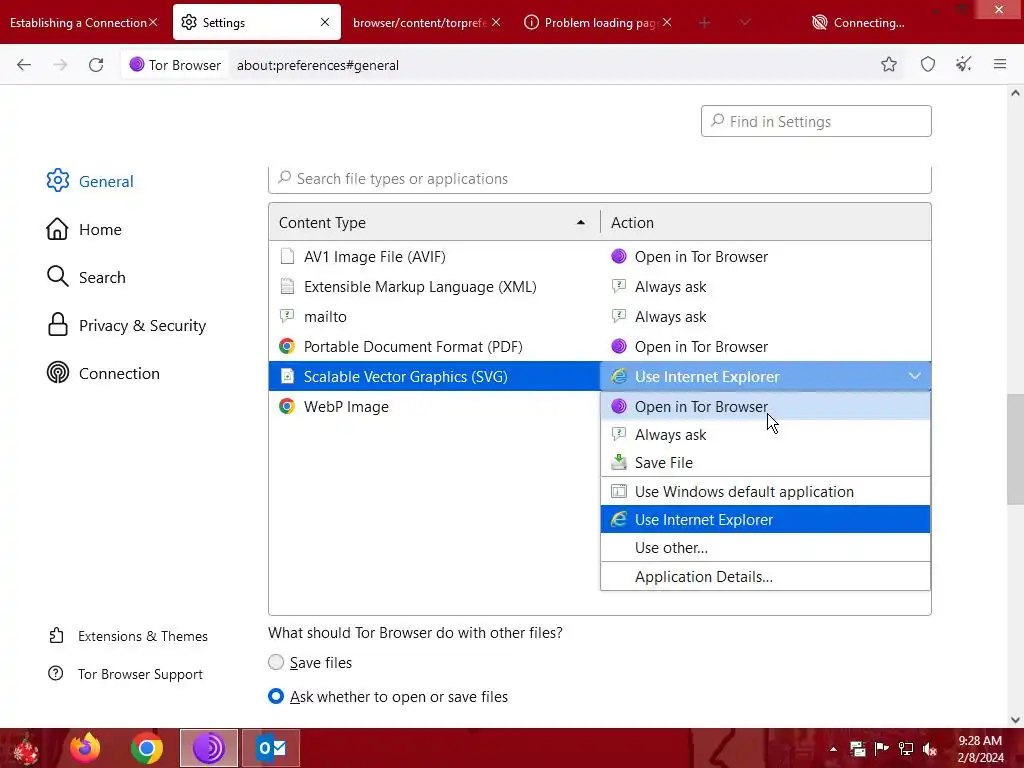Close the Problem loading page tab
Image resolution: width=1024 pixels, height=768 pixels.
(x=667, y=22)
